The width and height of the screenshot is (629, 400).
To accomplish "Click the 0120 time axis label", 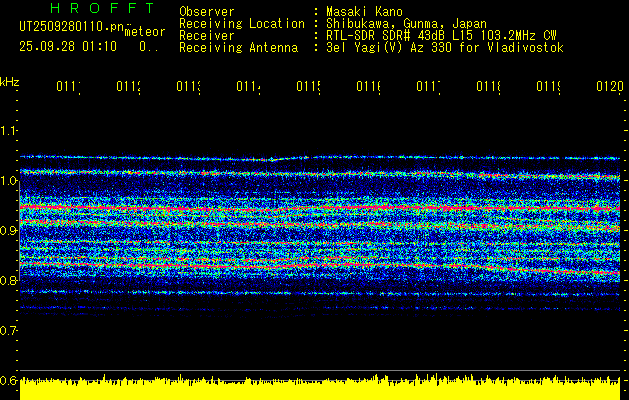I will pos(610,86).
